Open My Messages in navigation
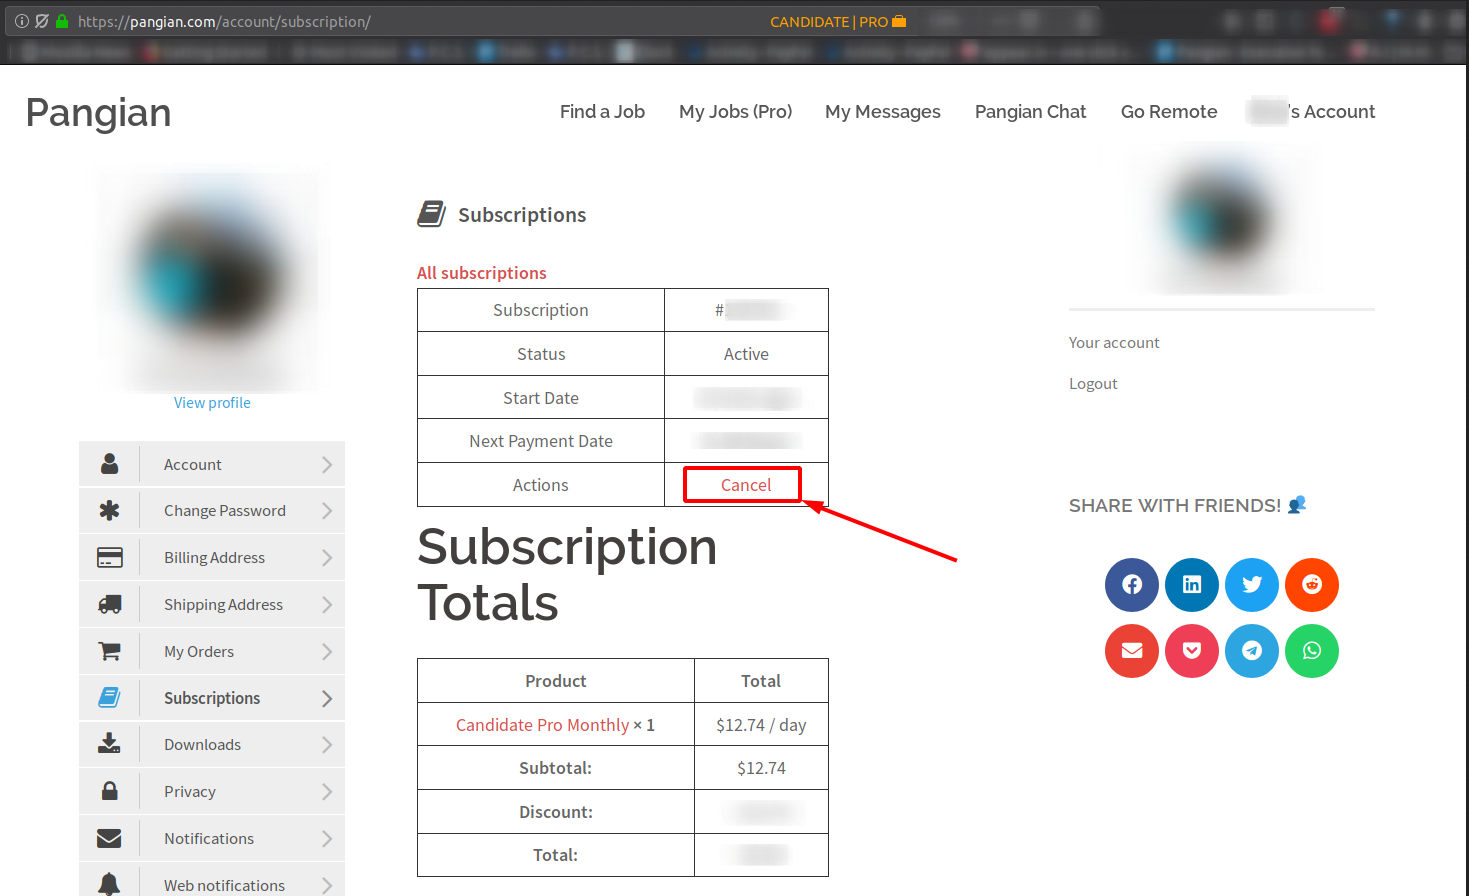1469x896 pixels. [x=883, y=112]
